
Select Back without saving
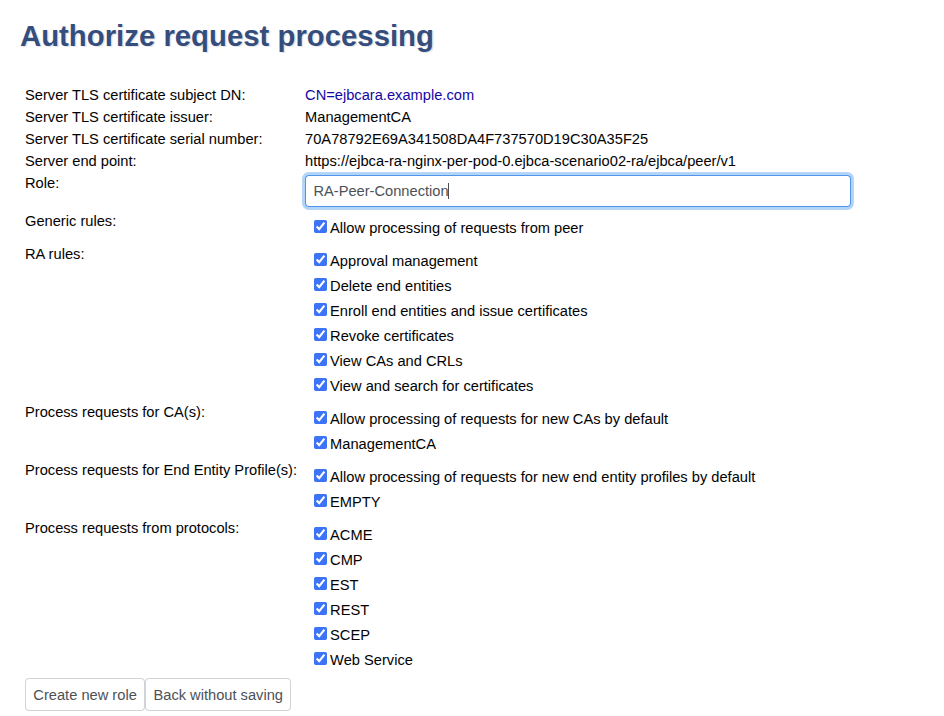[x=218, y=694]
